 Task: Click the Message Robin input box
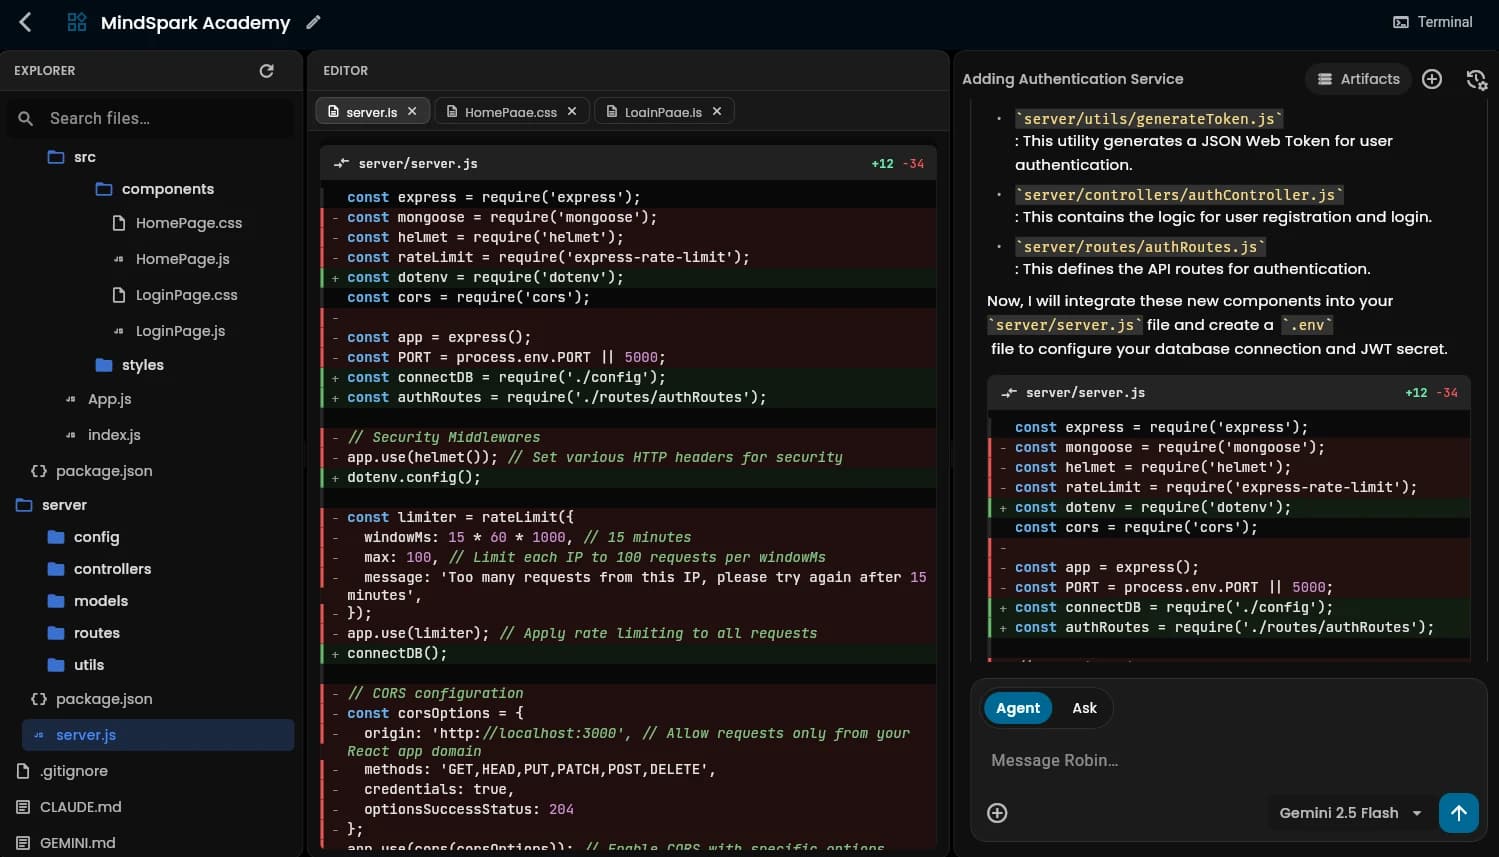click(x=1150, y=760)
